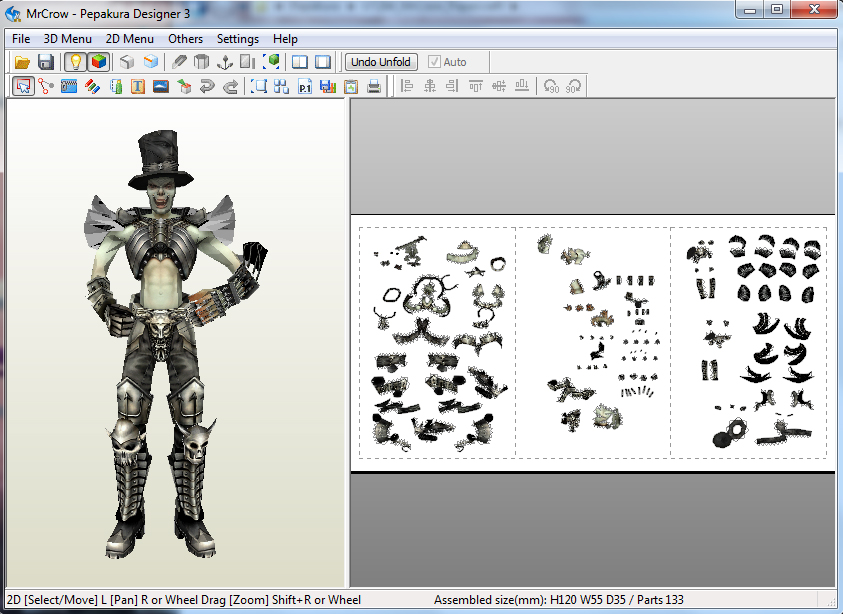Toggle the Auto checkbox
Image resolution: width=843 pixels, height=614 pixels.
(434, 62)
